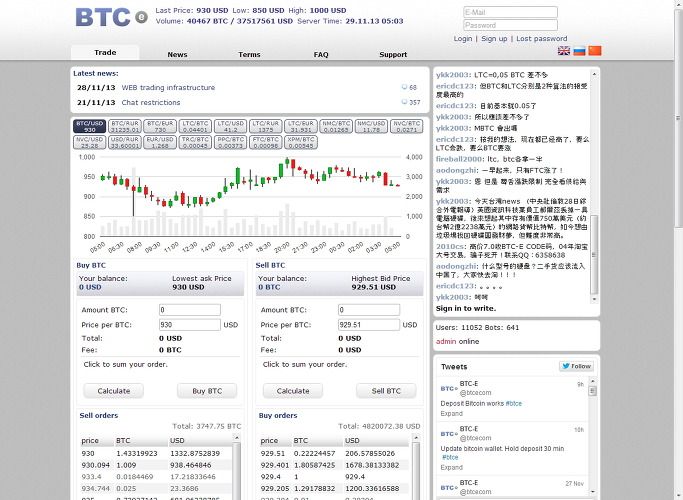Click Calculate in Buy BTC panel

coord(114,391)
